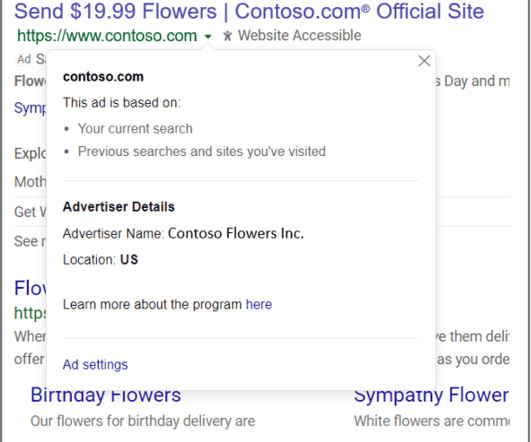This screenshot has width=531, height=442.
Task: Click the Website Accessible label text
Action: click(x=299, y=36)
